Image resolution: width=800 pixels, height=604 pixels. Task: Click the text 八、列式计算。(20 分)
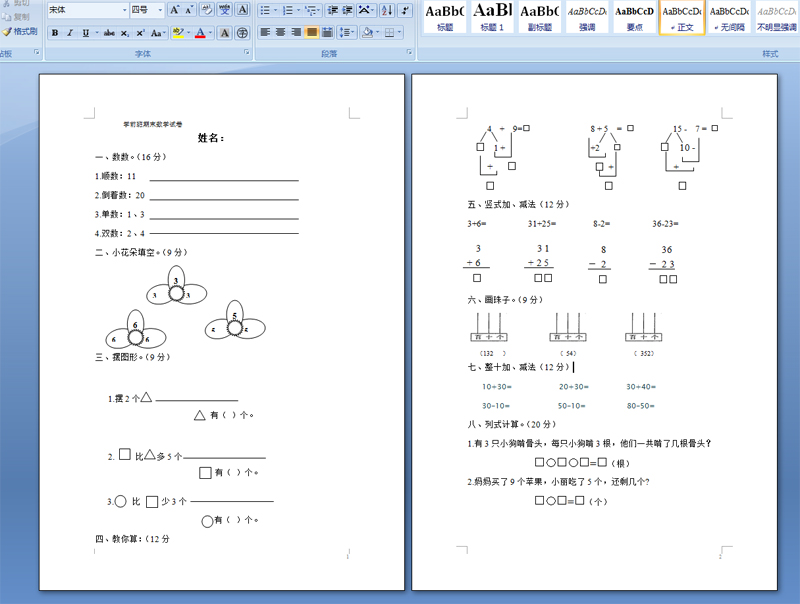click(512, 424)
